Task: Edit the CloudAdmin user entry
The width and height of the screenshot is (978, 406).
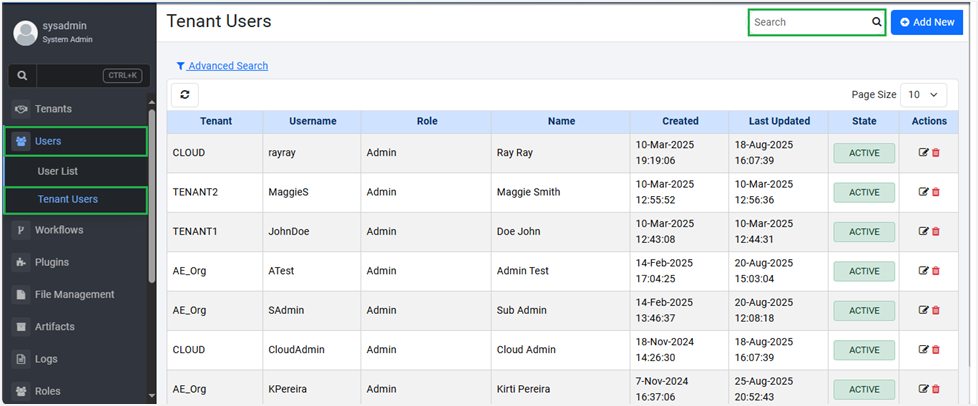Action: point(923,350)
